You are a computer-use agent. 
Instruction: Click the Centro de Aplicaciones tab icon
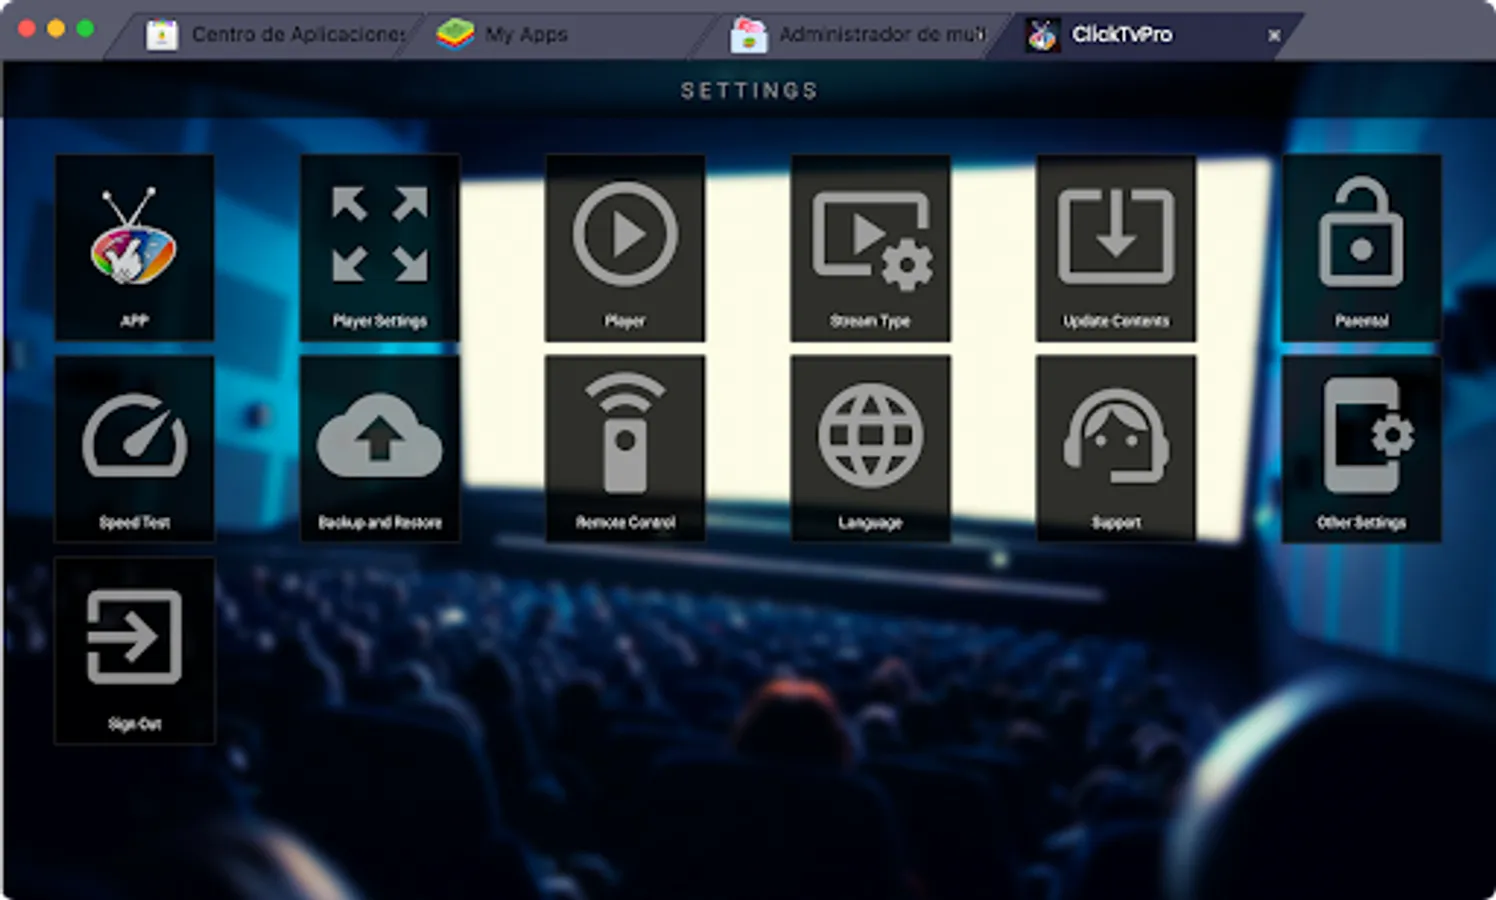(162, 35)
